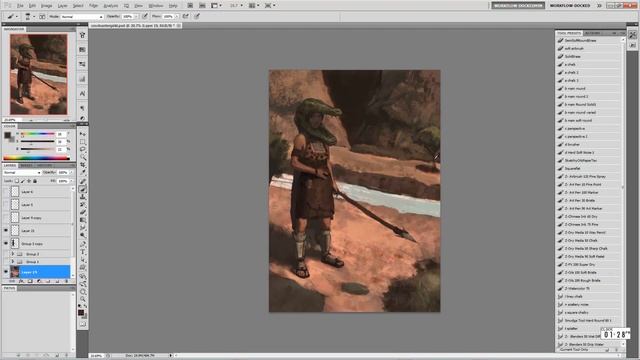Select the History Brush tool
Screen dimensions: 640x360
[83, 204]
